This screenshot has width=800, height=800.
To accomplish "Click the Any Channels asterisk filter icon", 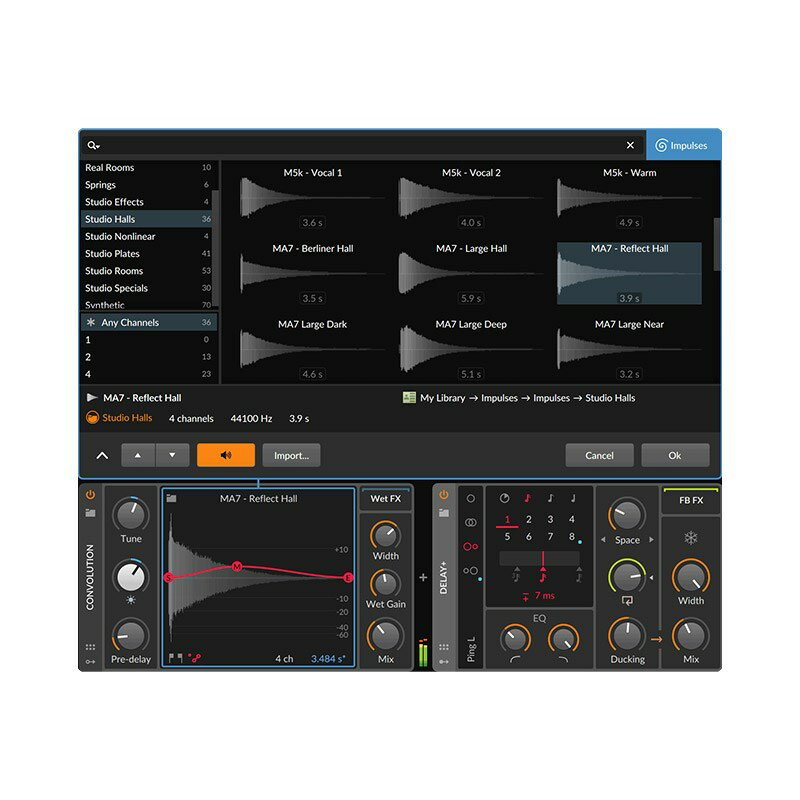I will coord(95,322).
